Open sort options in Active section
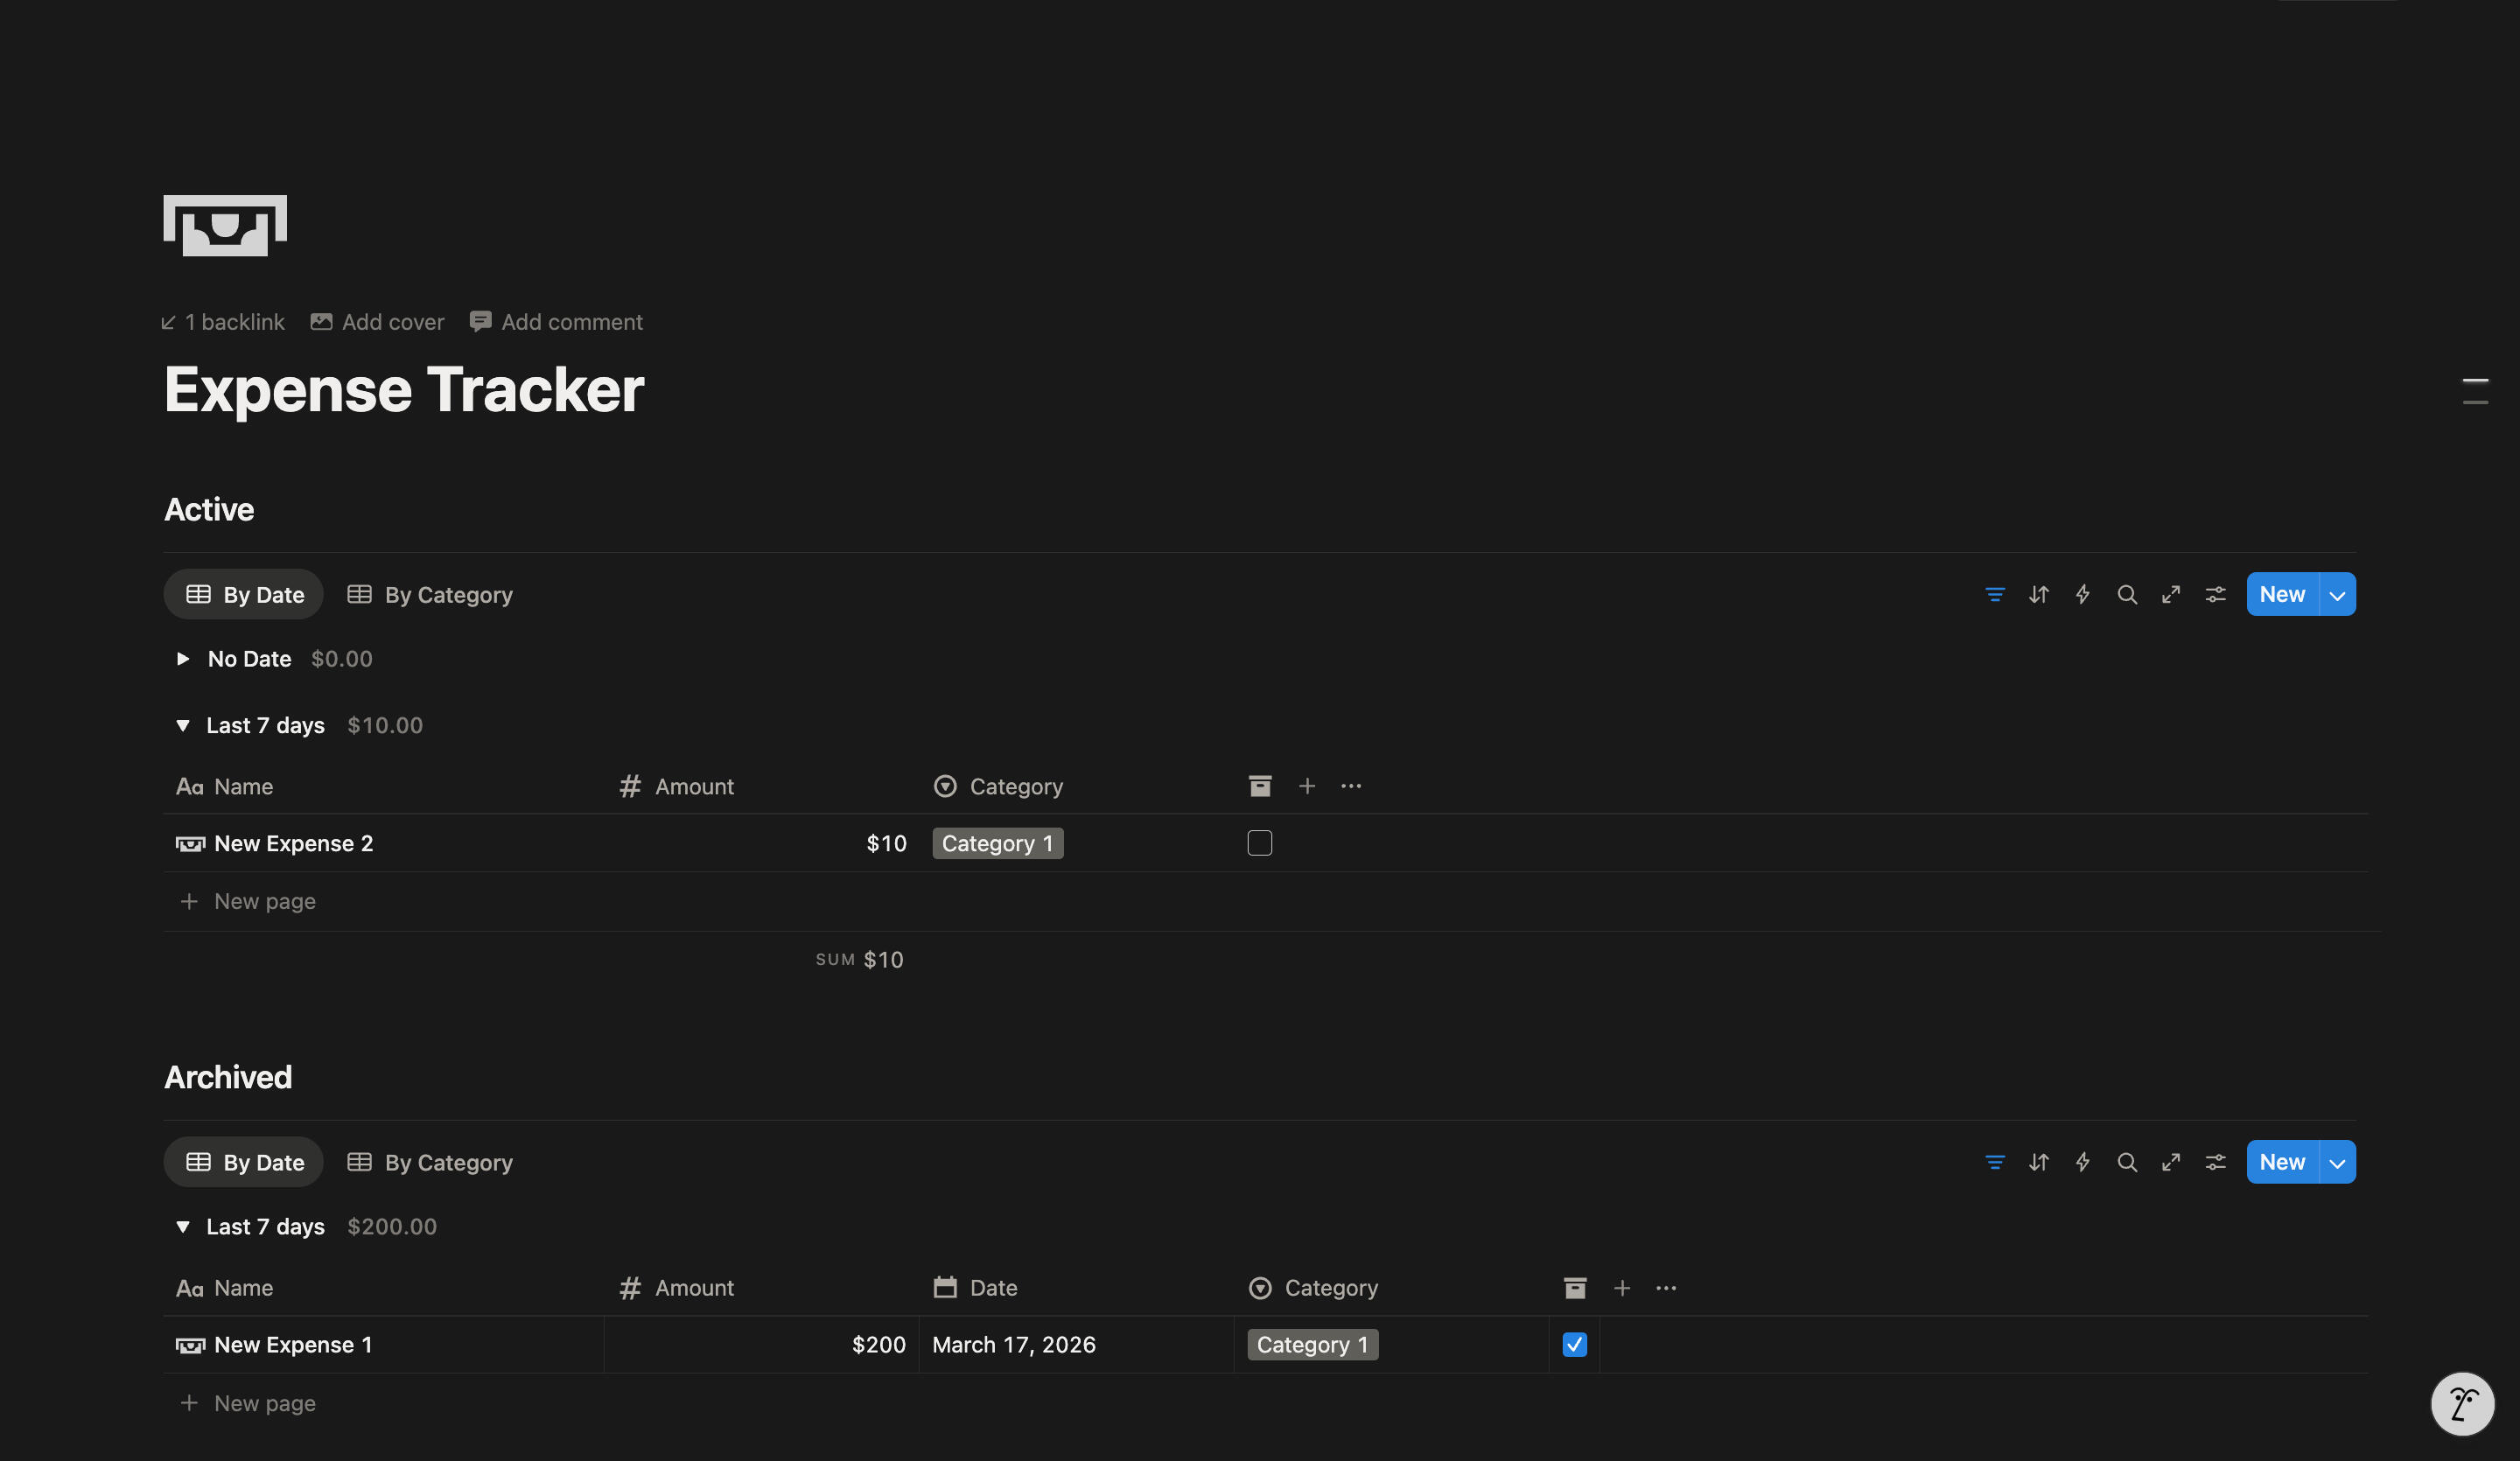2520x1461 pixels. pos(2038,595)
